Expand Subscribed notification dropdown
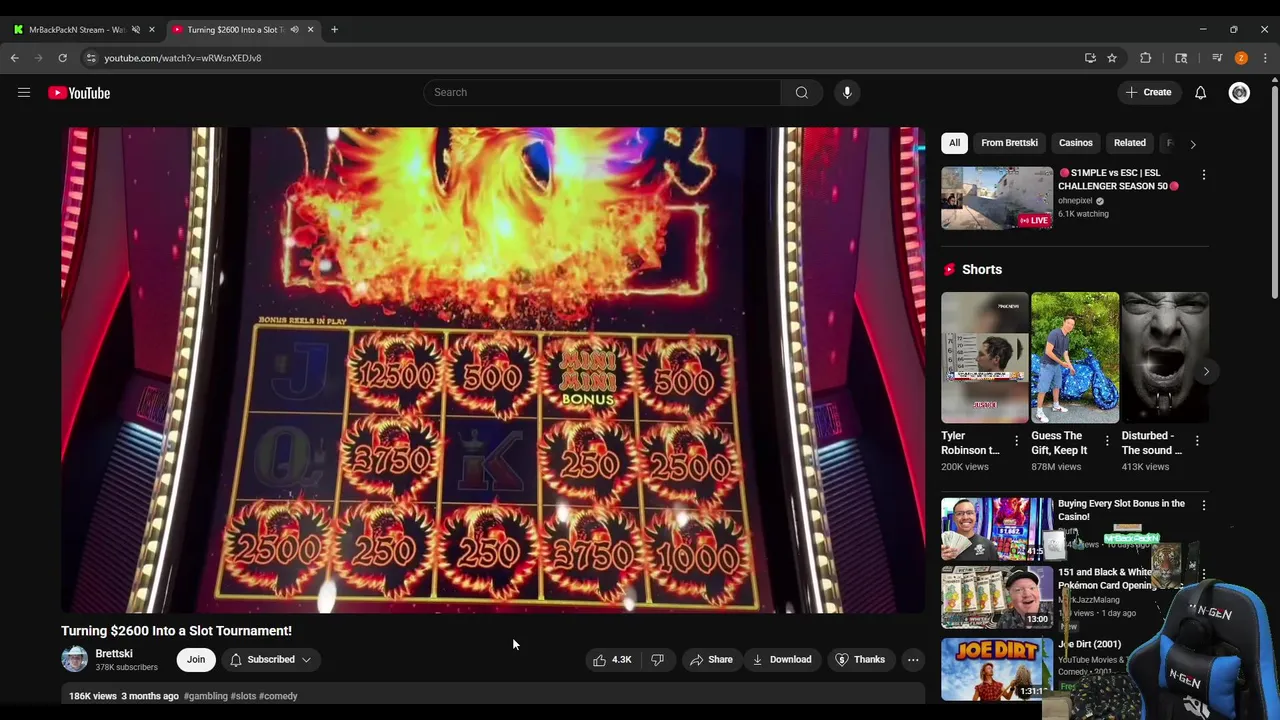Image resolution: width=1280 pixels, height=720 pixels. coord(271,660)
